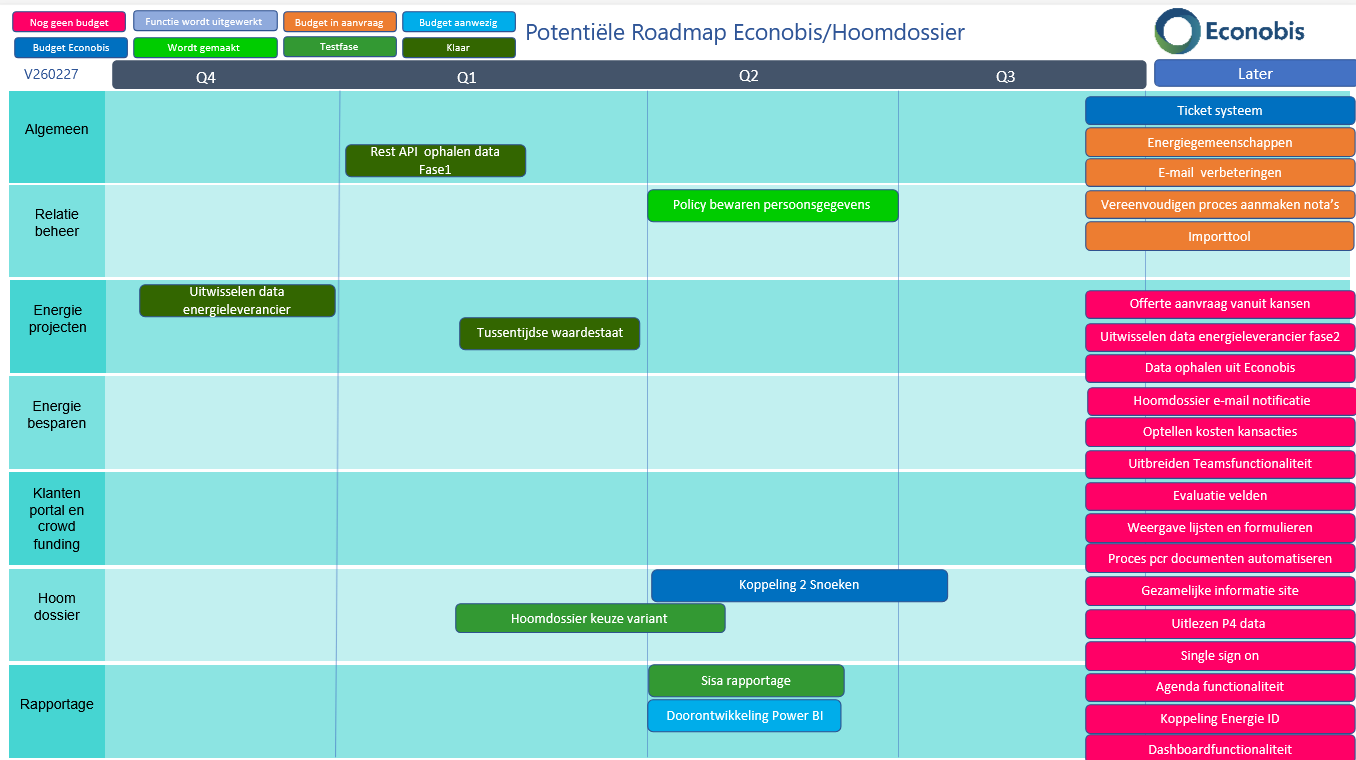
Task: Select the 'Budget in aanvraag' legend swatch
Action: click(x=340, y=22)
